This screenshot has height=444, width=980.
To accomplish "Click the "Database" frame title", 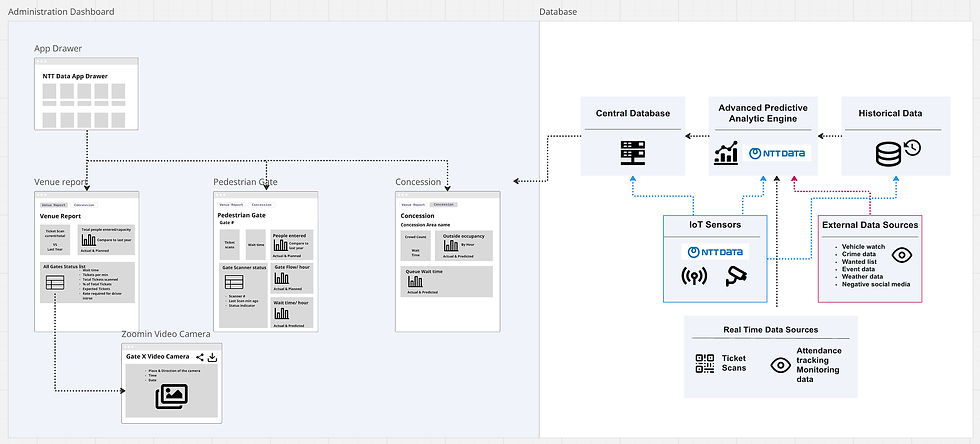I will coord(558,12).
